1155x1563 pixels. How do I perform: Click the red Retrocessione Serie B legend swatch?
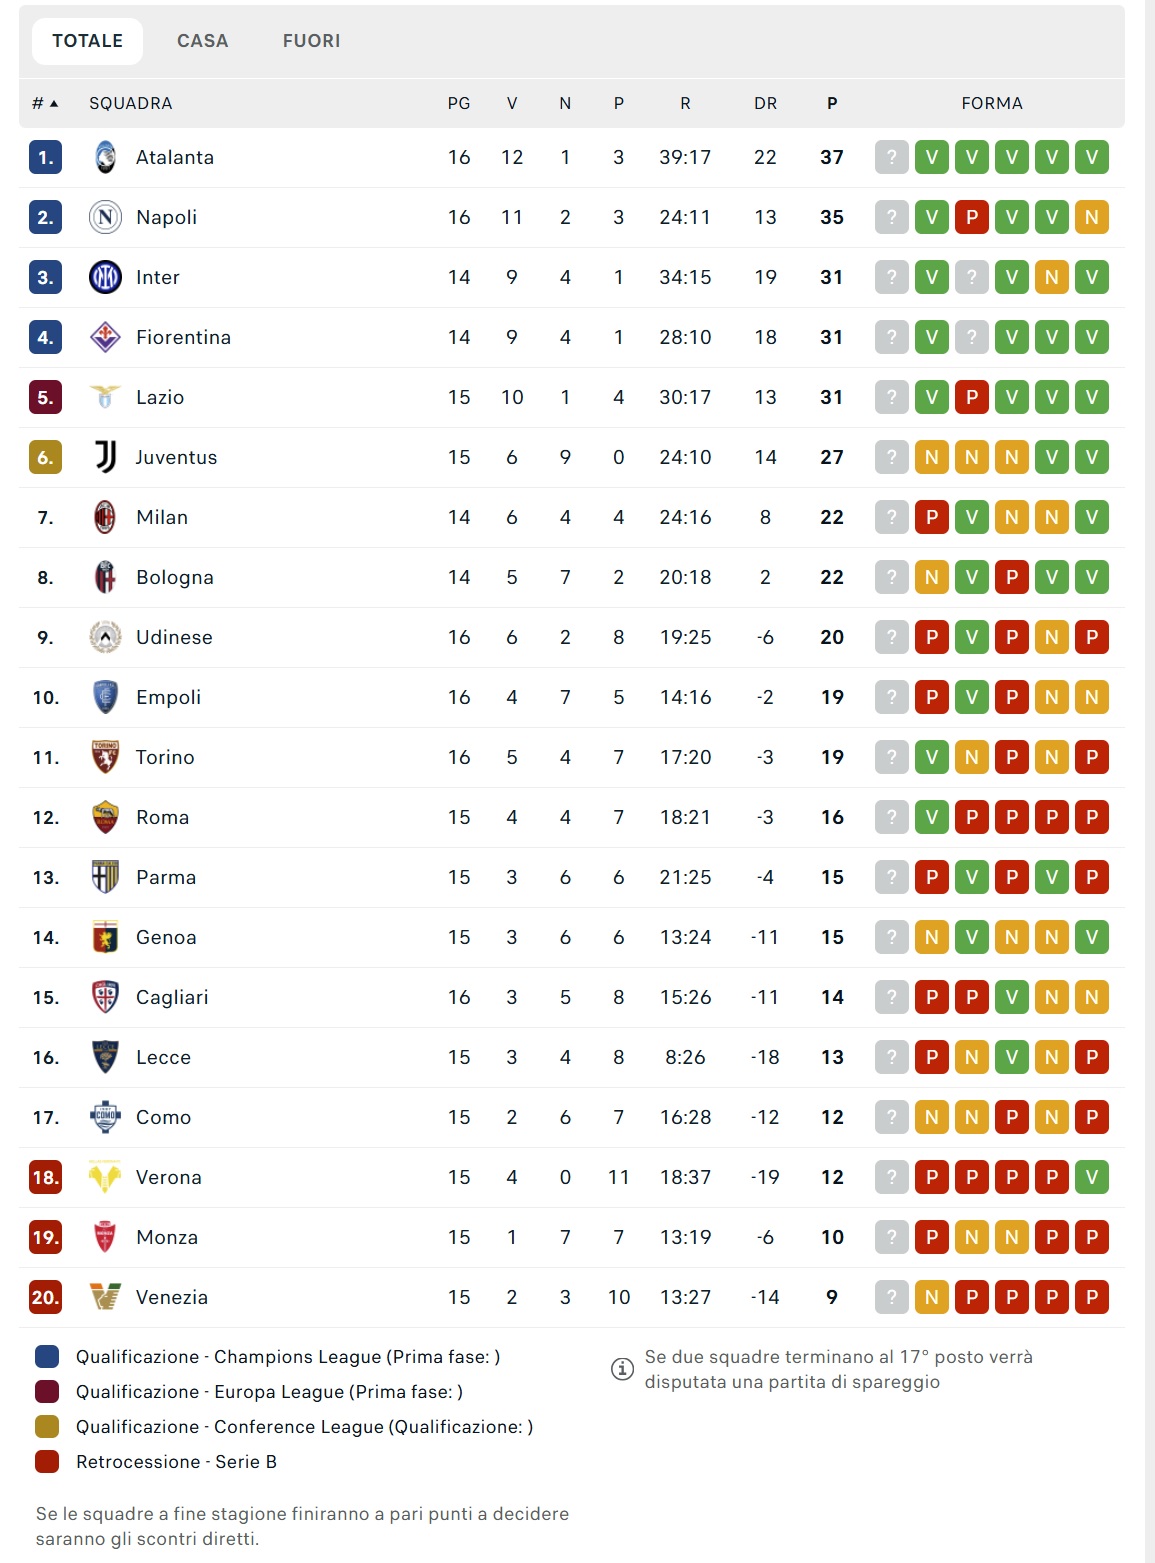[47, 1462]
